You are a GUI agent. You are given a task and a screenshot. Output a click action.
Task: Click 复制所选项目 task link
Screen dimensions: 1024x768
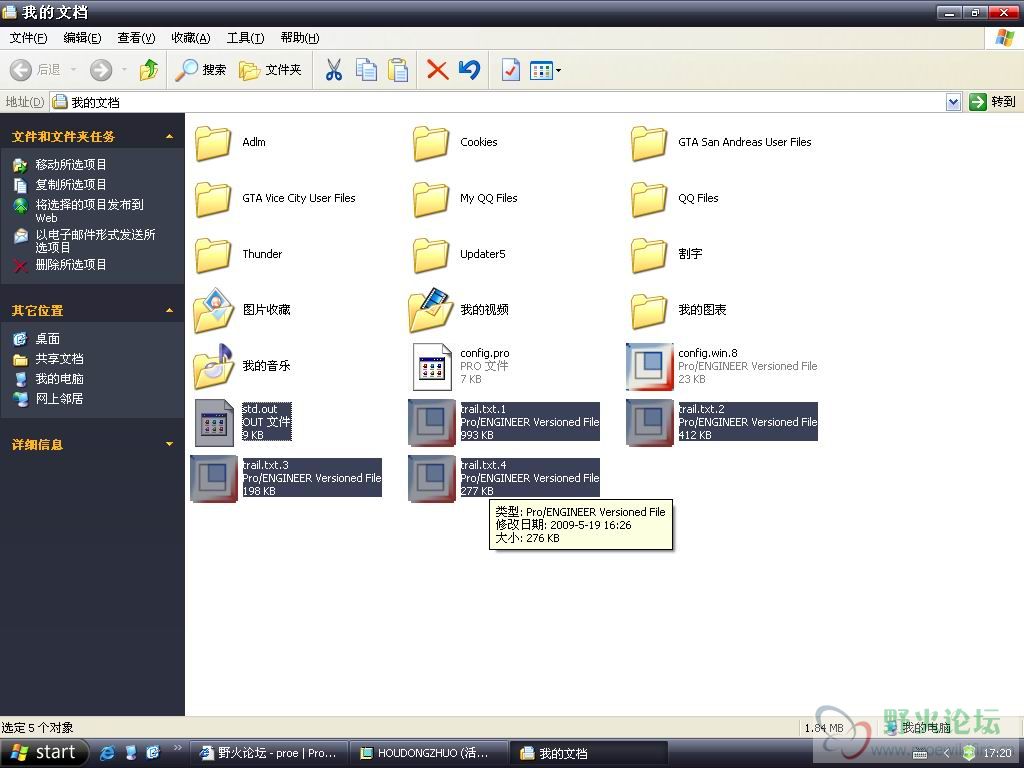[71, 185]
